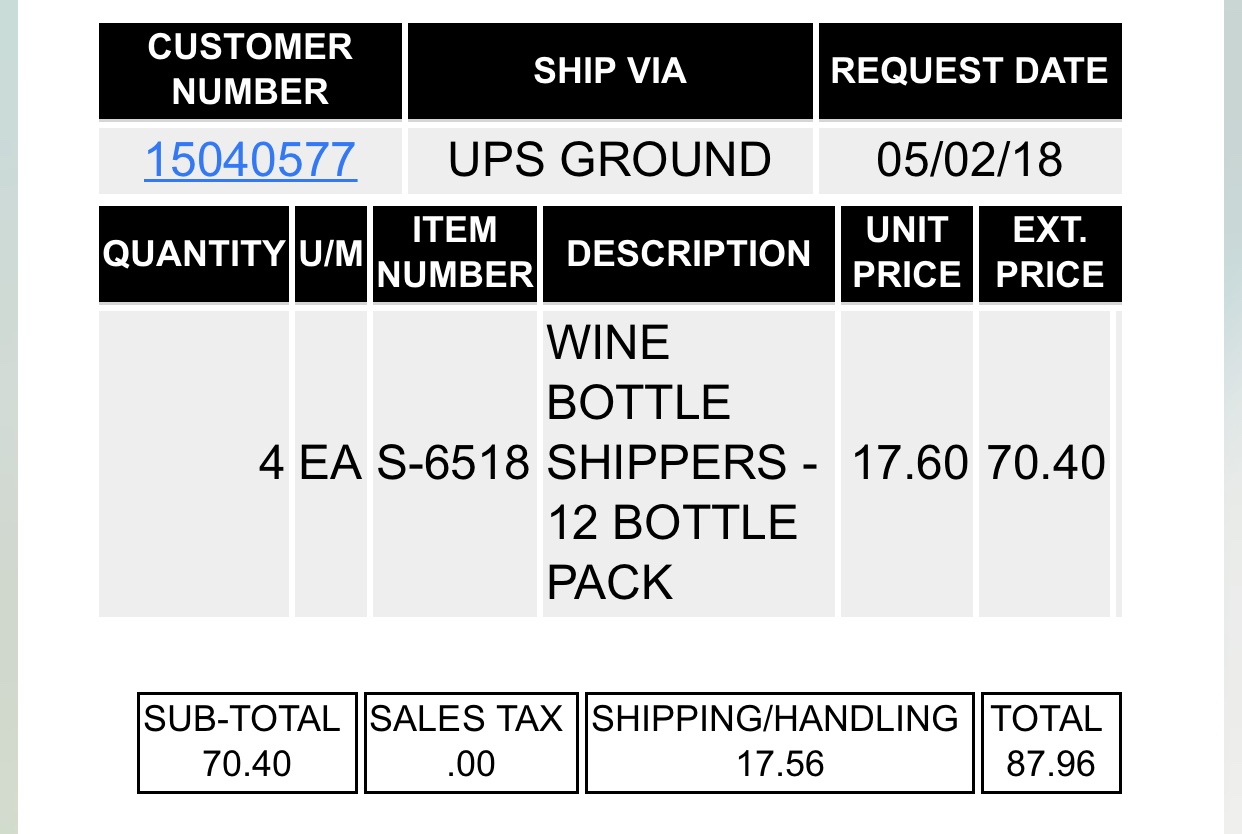This screenshot has width=1242, height=834.
Task: Click the SUB-TOTAL box
Action: [x=247, y=742]
